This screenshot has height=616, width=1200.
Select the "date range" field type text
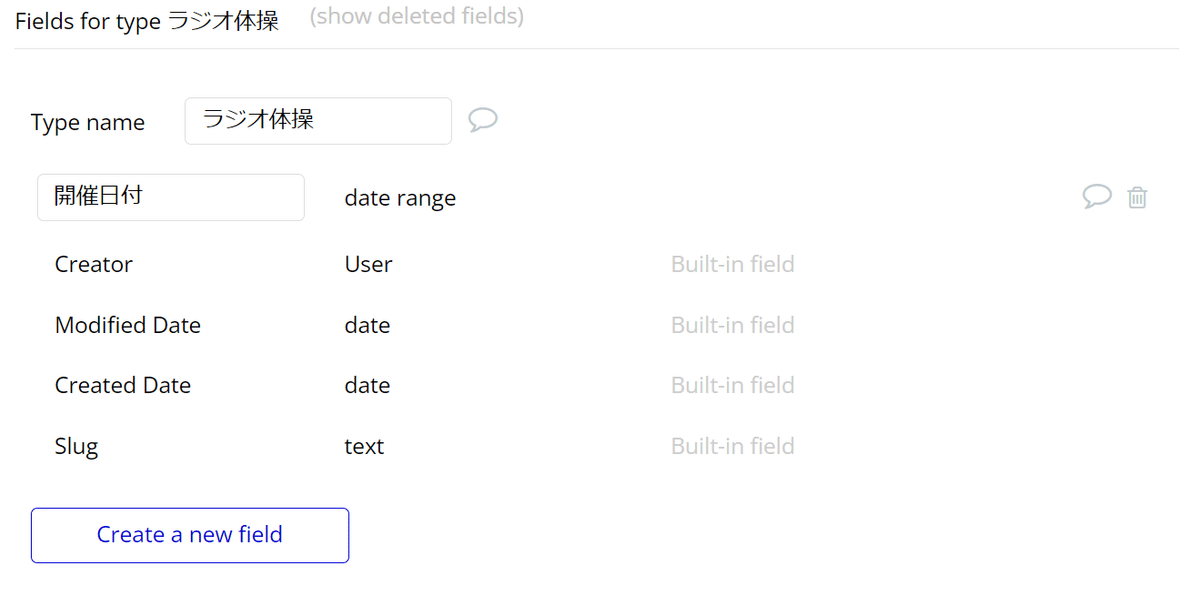(x=400, y=198)
